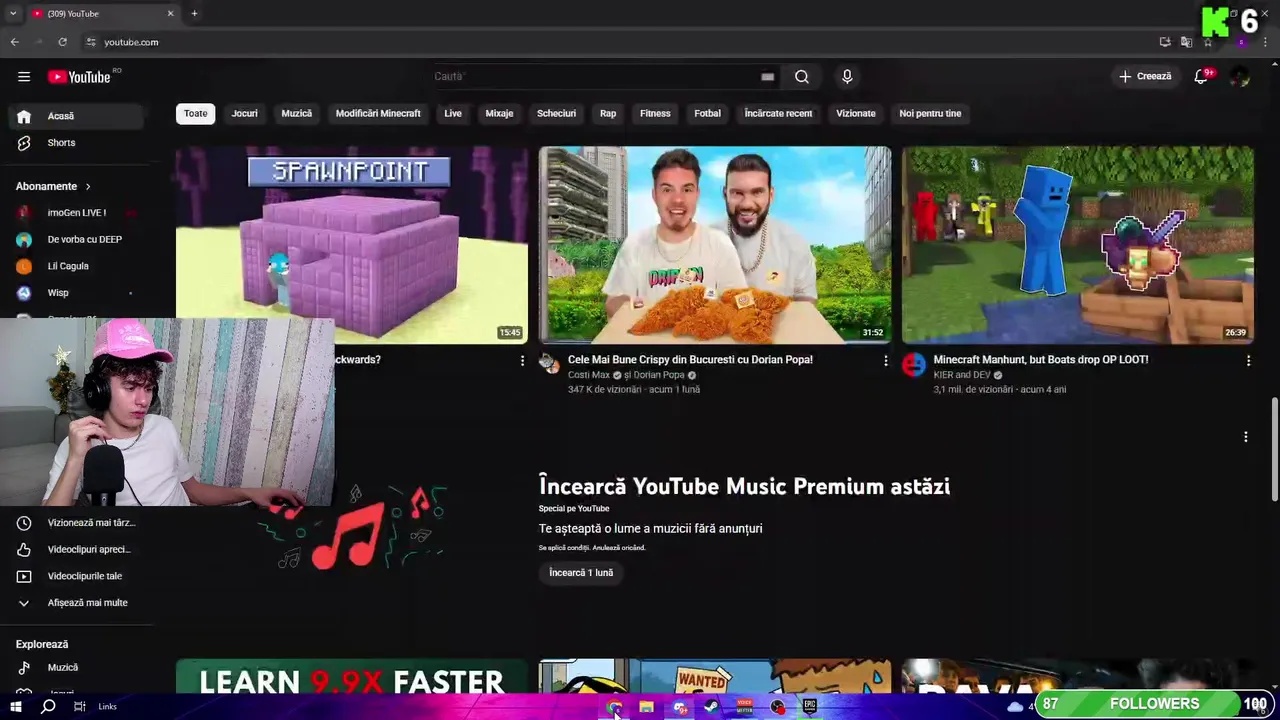Select the Mixaje filter chip

tap(499, 114)
